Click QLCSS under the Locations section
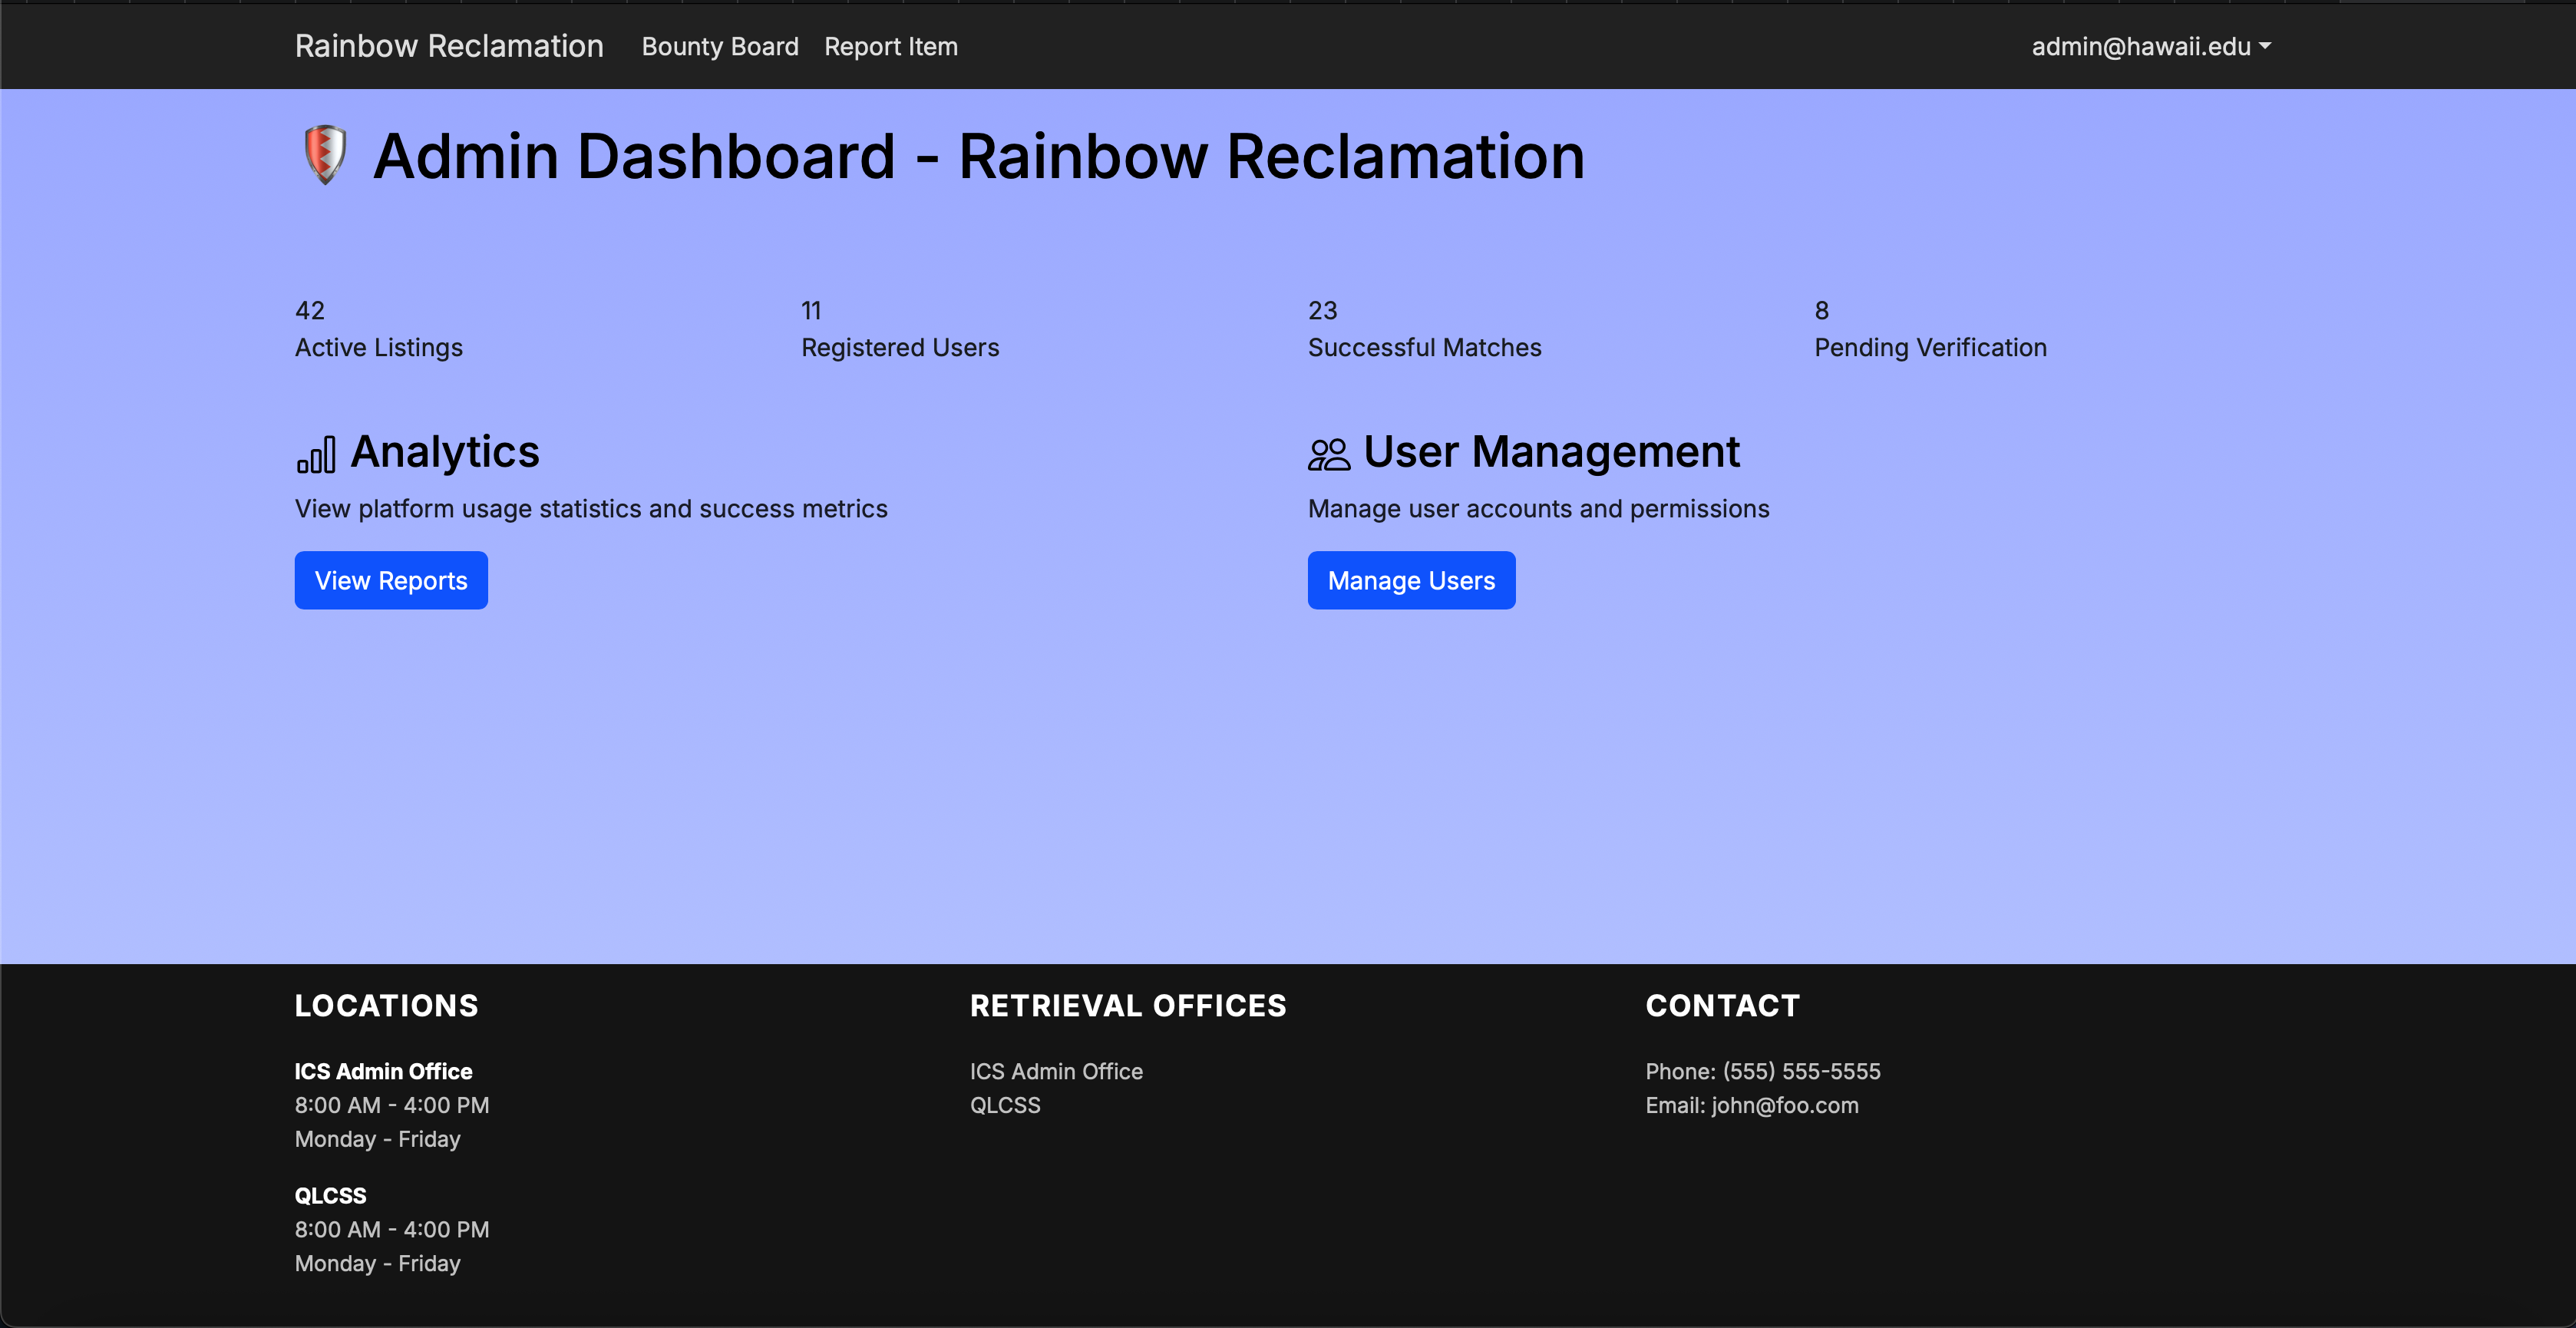Image resolution: width=2576 pixels, height=1328 pixels. [x=330, y=1195]
